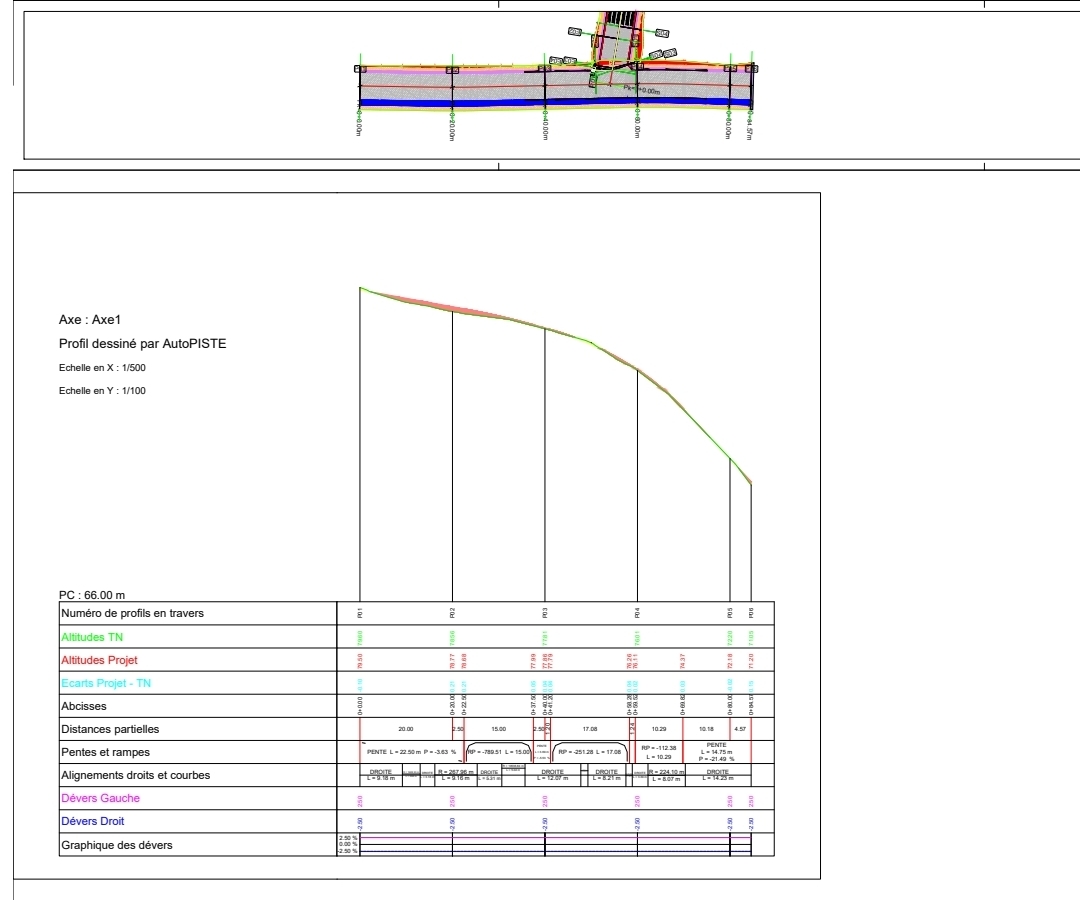Click the blue band in the plan view

(x=450, y=102)
